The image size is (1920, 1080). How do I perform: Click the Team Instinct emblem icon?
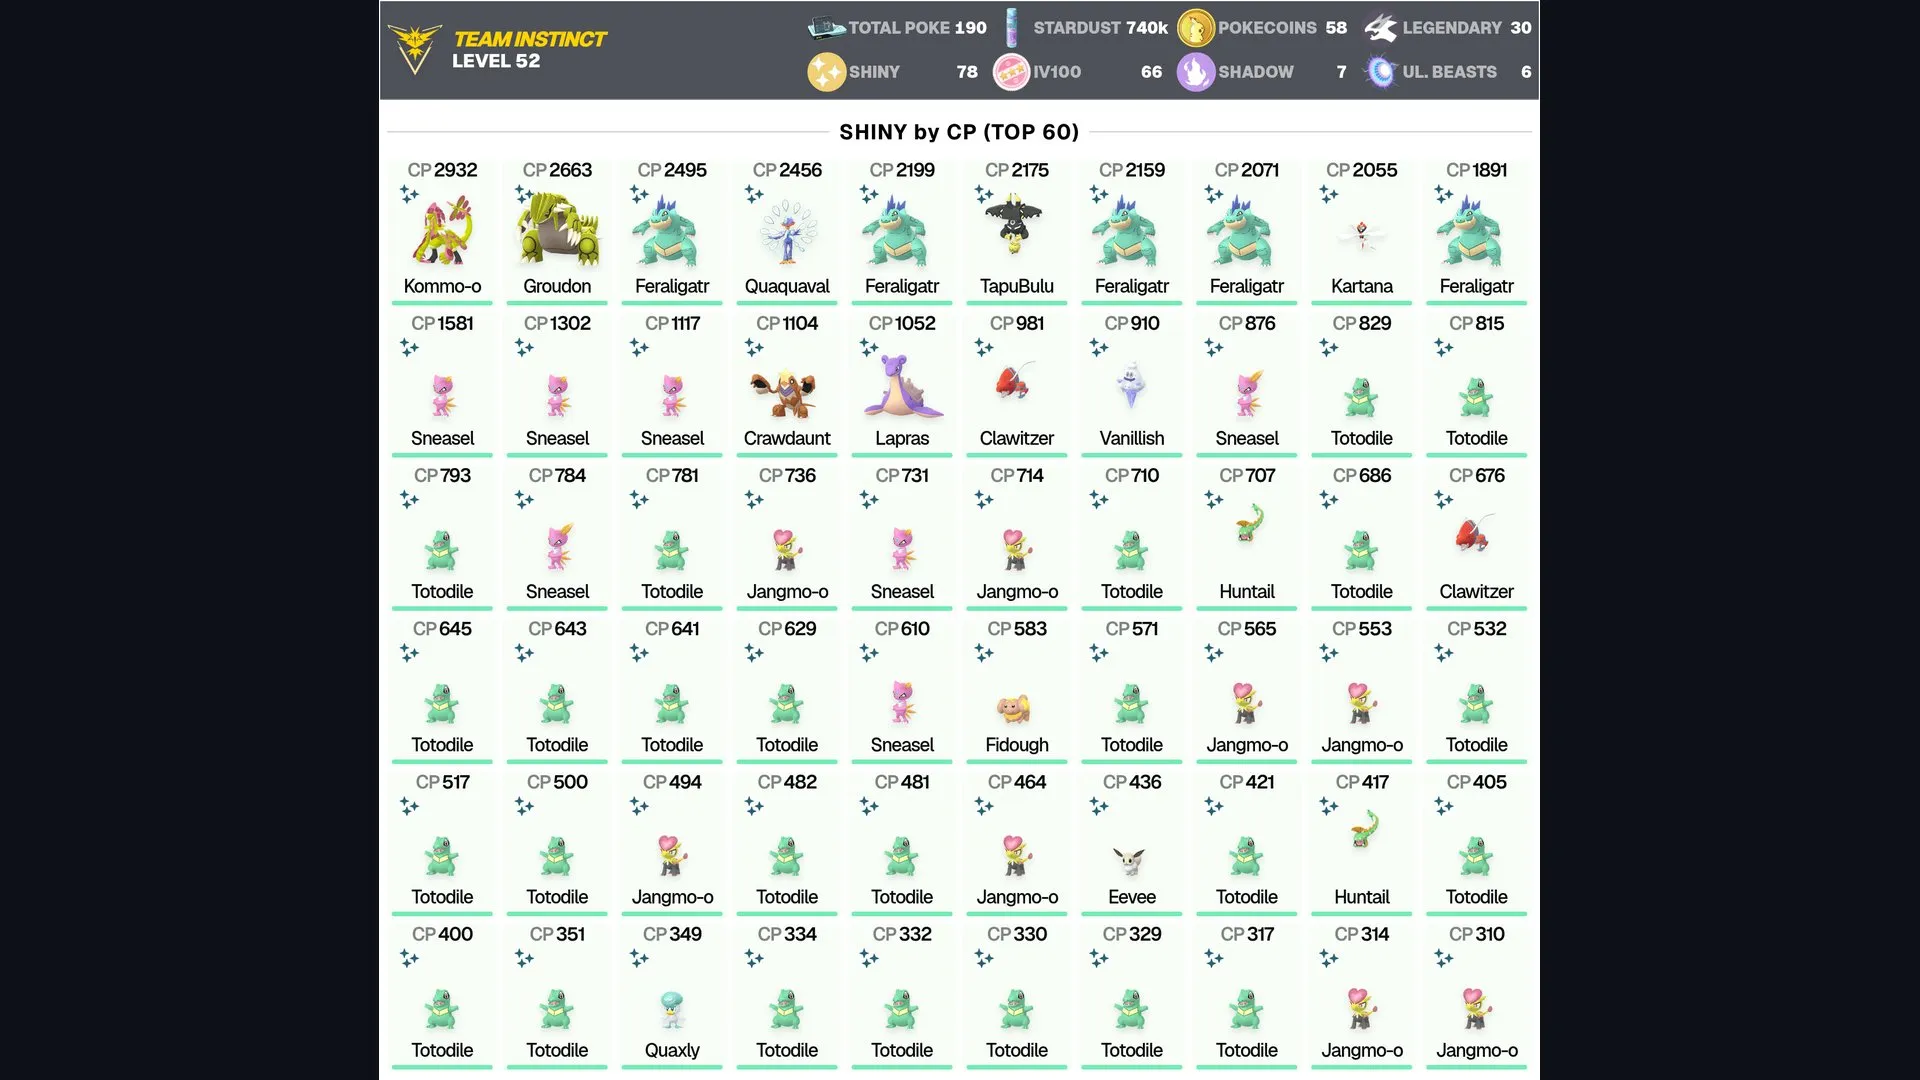414,49
